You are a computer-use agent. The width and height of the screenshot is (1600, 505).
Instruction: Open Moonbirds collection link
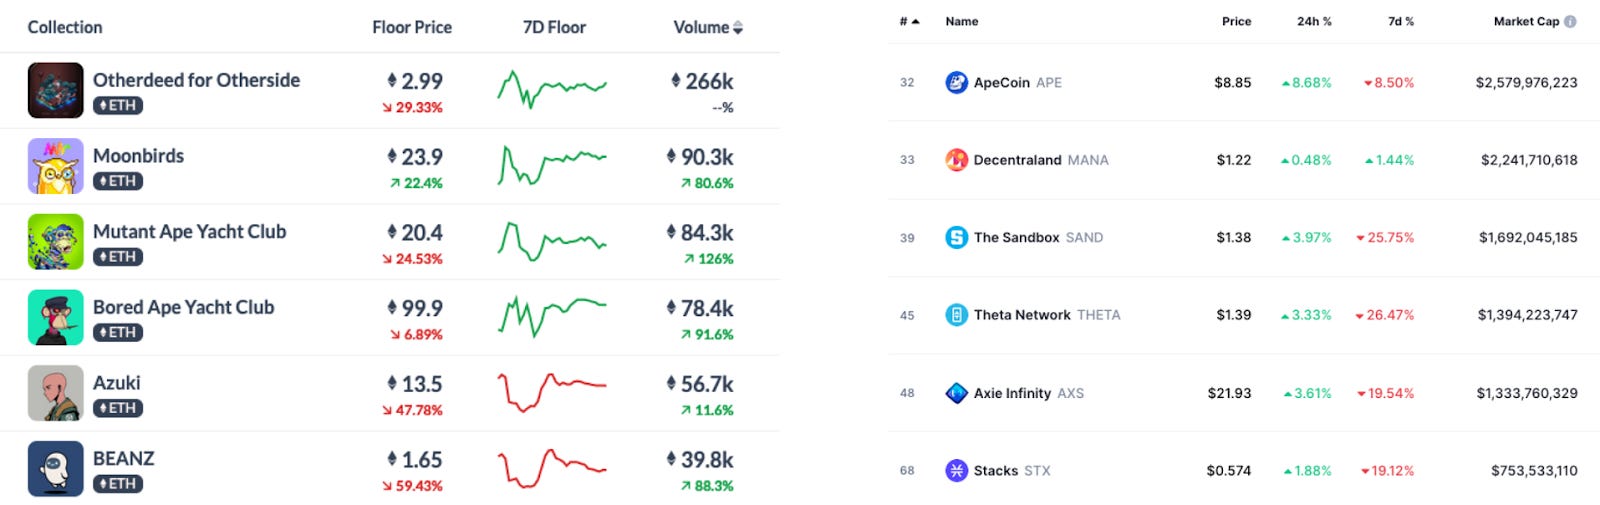point(138,156)
